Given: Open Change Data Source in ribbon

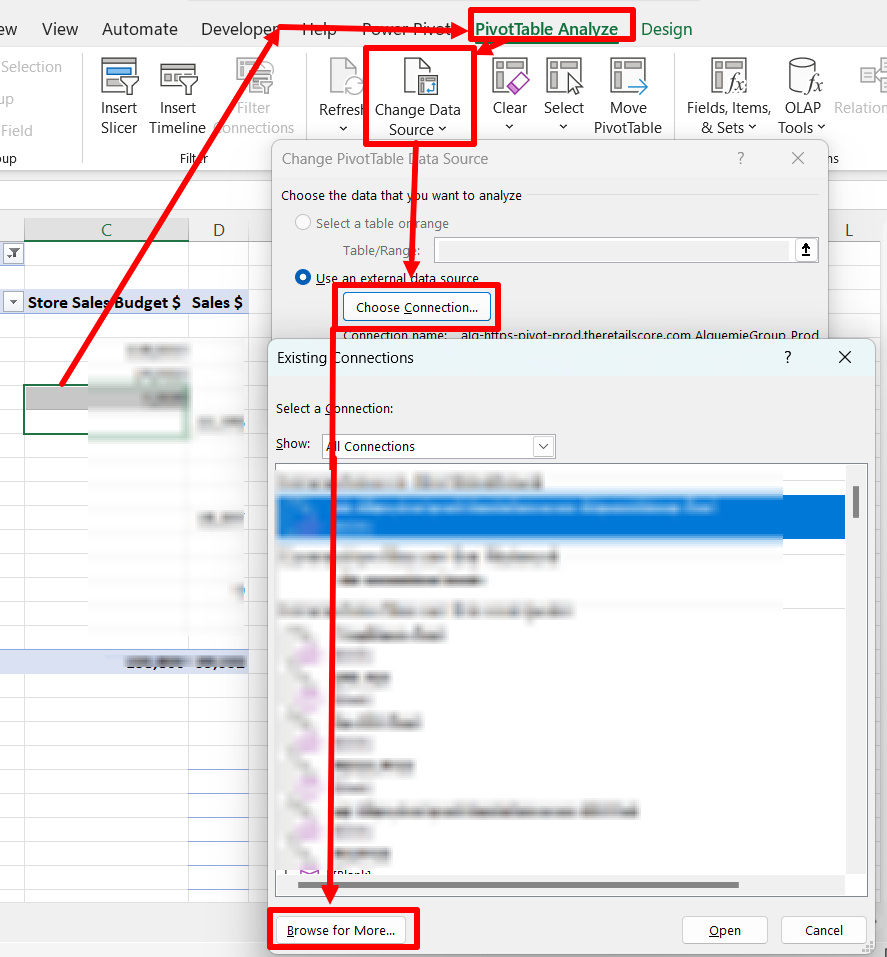Looking at the screenshot, I should click(417, 97).
